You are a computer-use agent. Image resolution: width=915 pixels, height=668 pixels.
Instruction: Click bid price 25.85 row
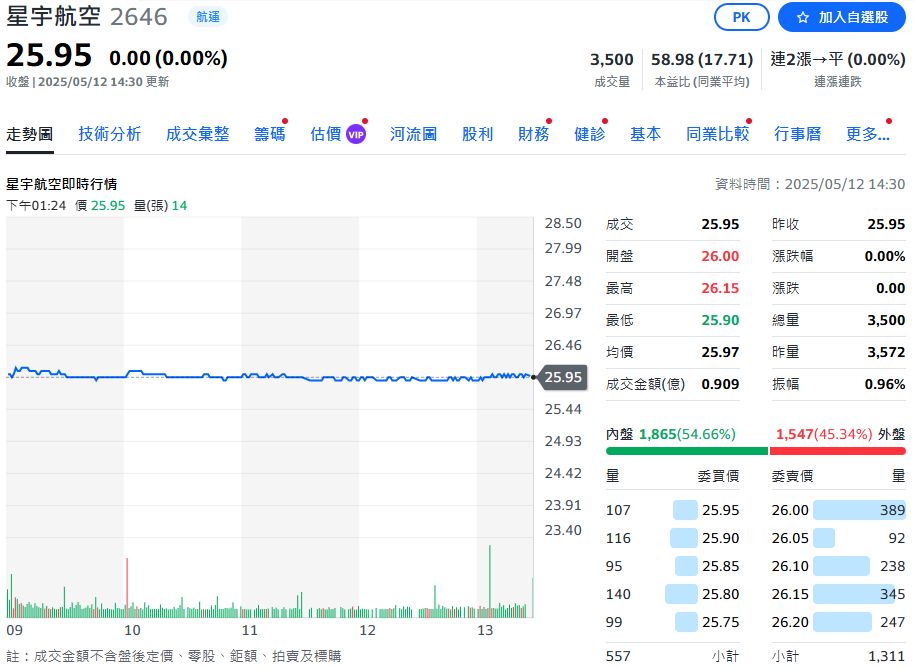672,566
